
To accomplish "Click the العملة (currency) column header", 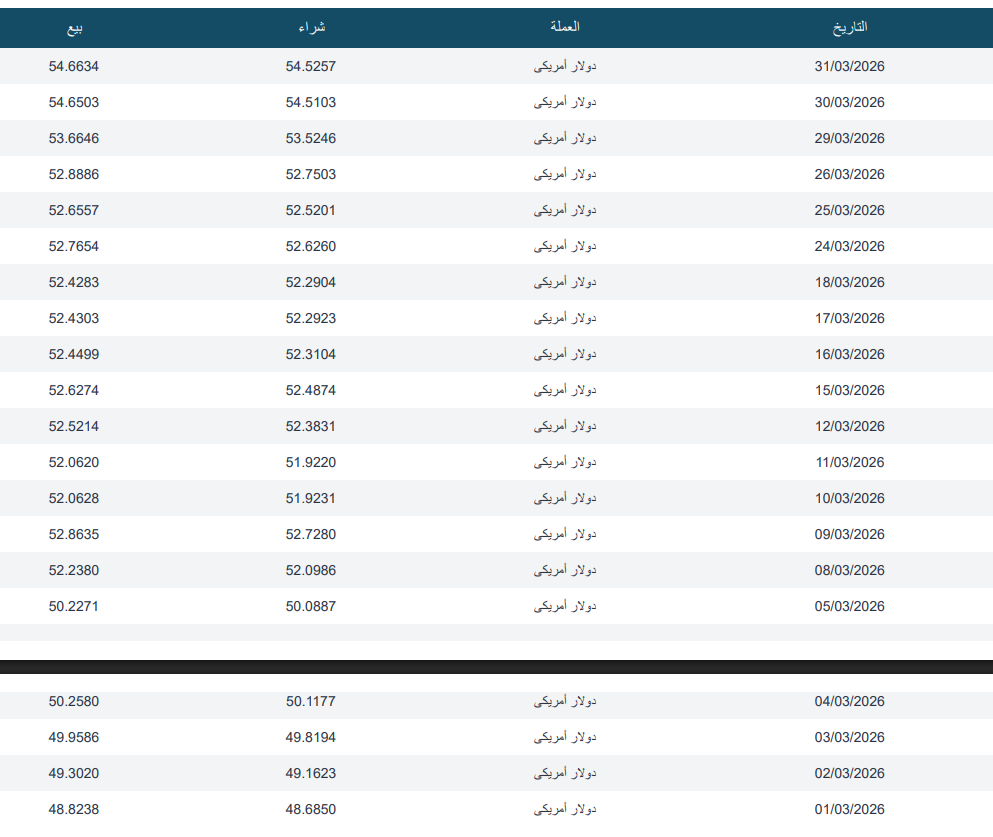I will (565, 28).
